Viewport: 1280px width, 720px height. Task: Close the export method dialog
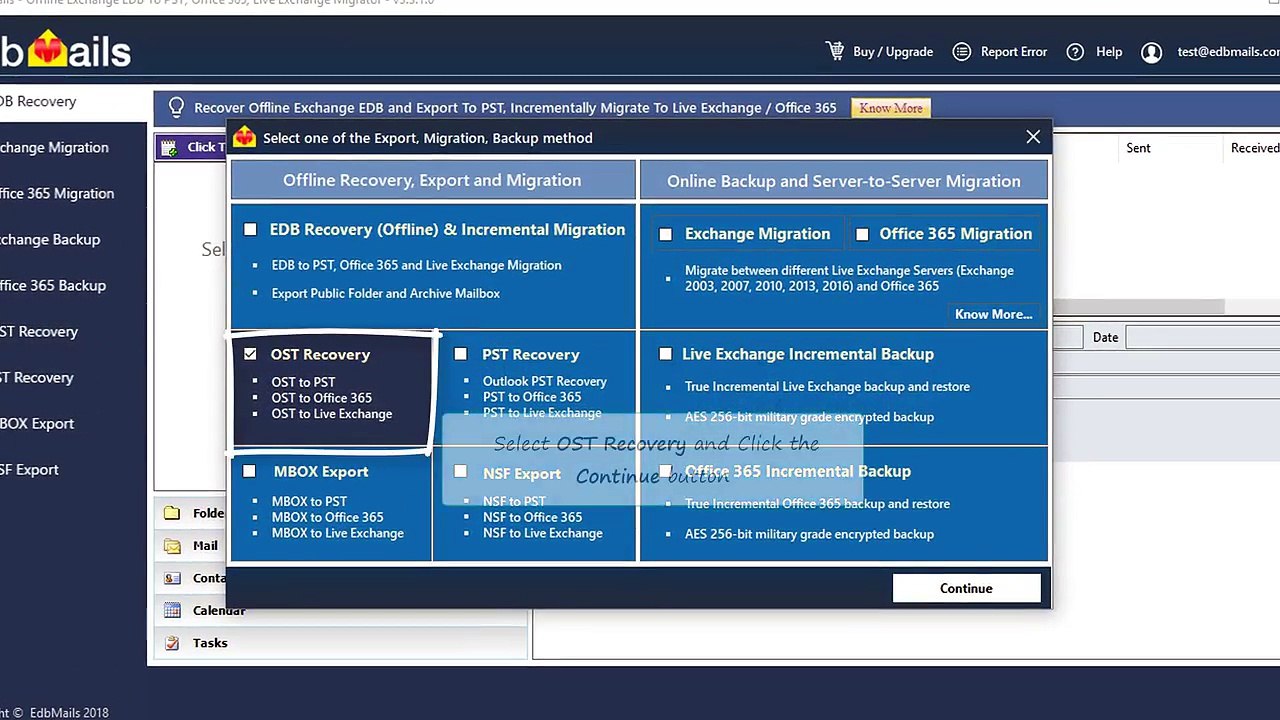point(1033,137)
